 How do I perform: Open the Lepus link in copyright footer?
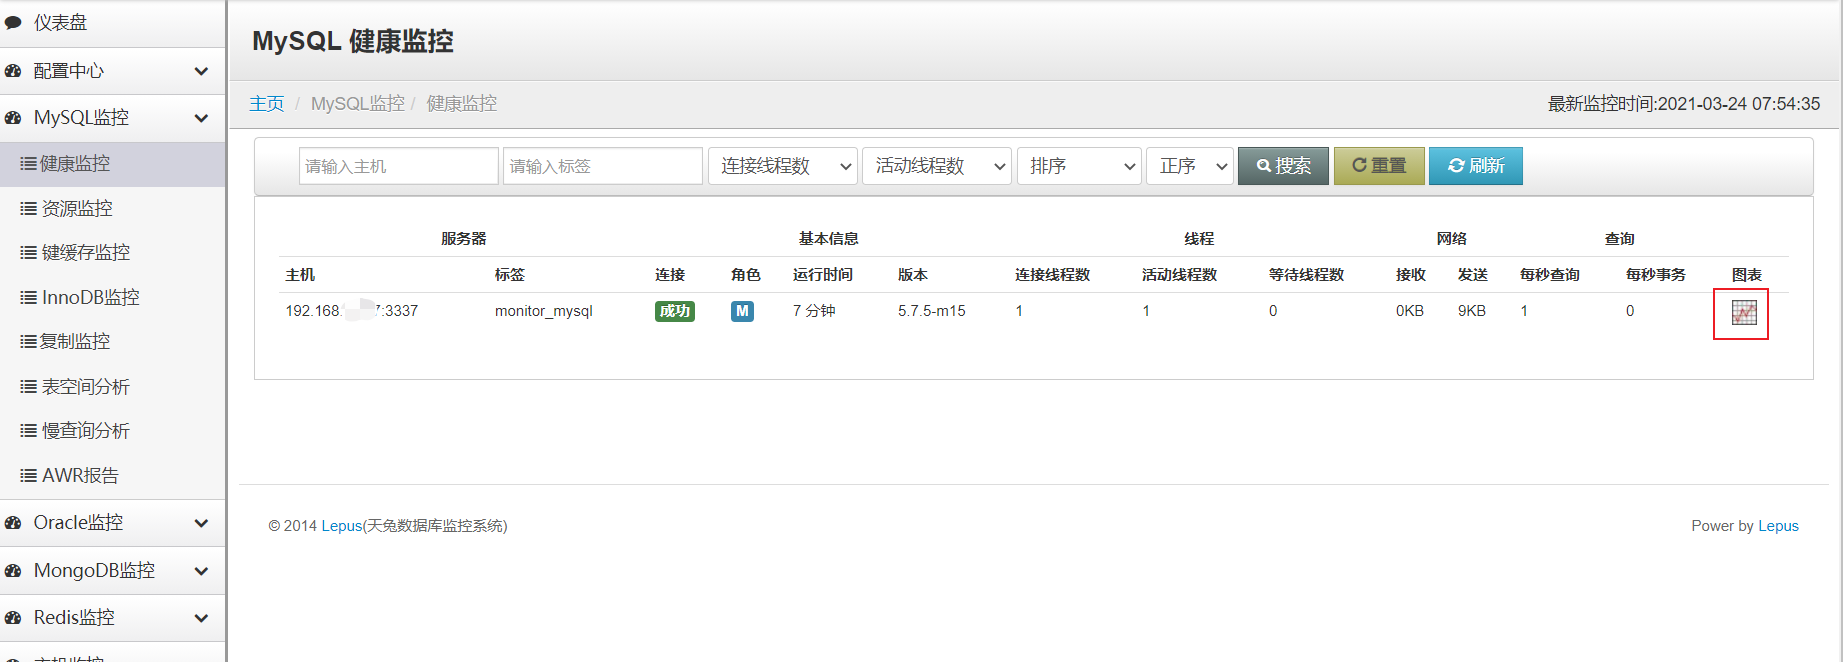341,526
